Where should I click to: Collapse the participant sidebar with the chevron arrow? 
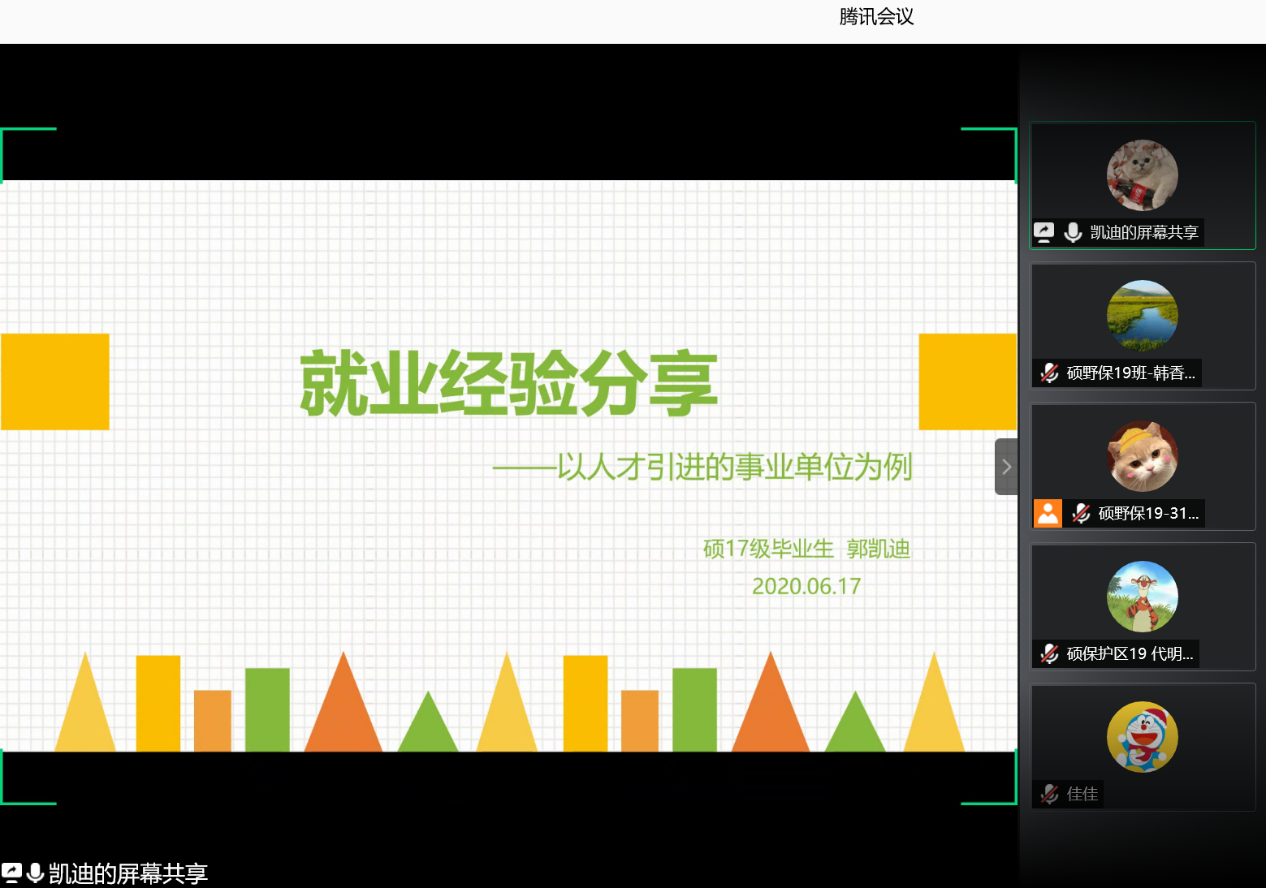tap(1006, 467)
